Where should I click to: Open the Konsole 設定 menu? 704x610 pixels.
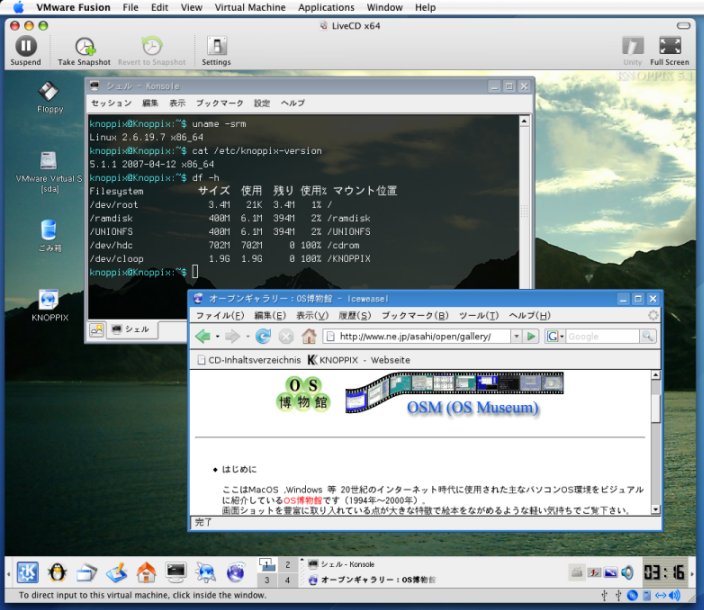262,103
